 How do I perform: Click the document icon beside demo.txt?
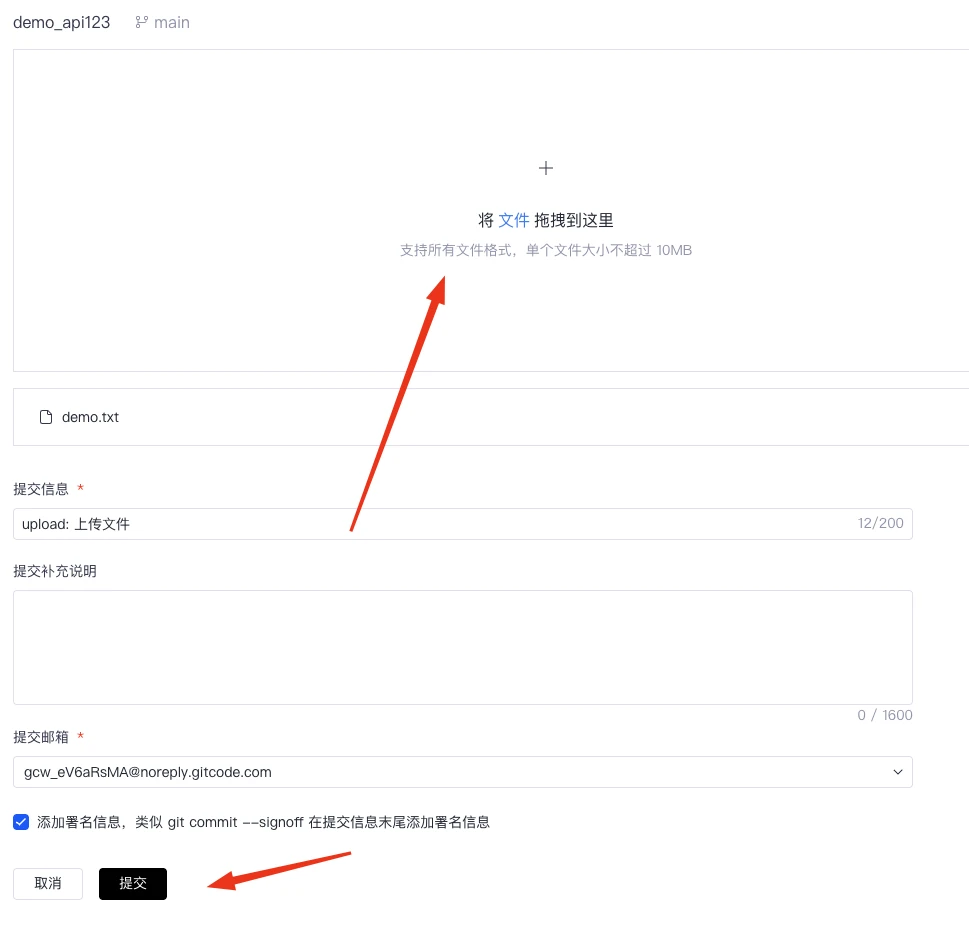pos(45,417)
